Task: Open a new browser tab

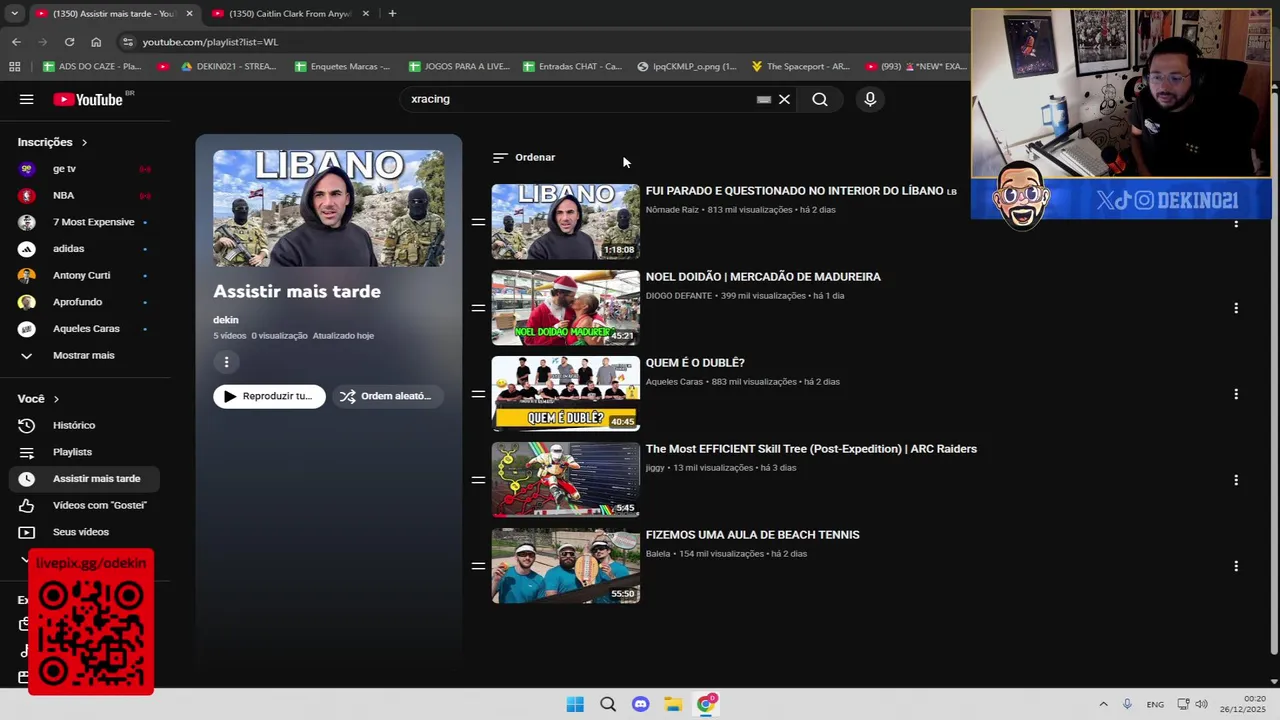Action: pyautogui.click(x=392, y=13)
